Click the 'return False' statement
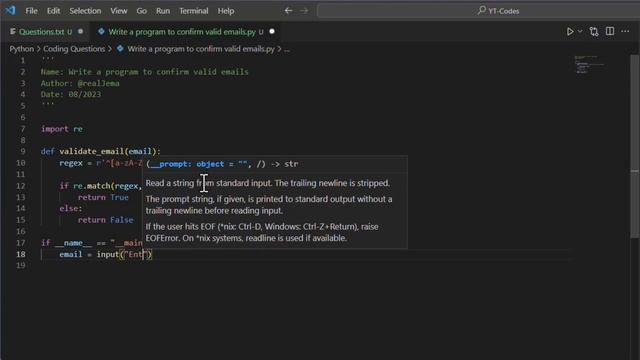The width and height of the screenshot is (640, 360). [x=105, y=220]
